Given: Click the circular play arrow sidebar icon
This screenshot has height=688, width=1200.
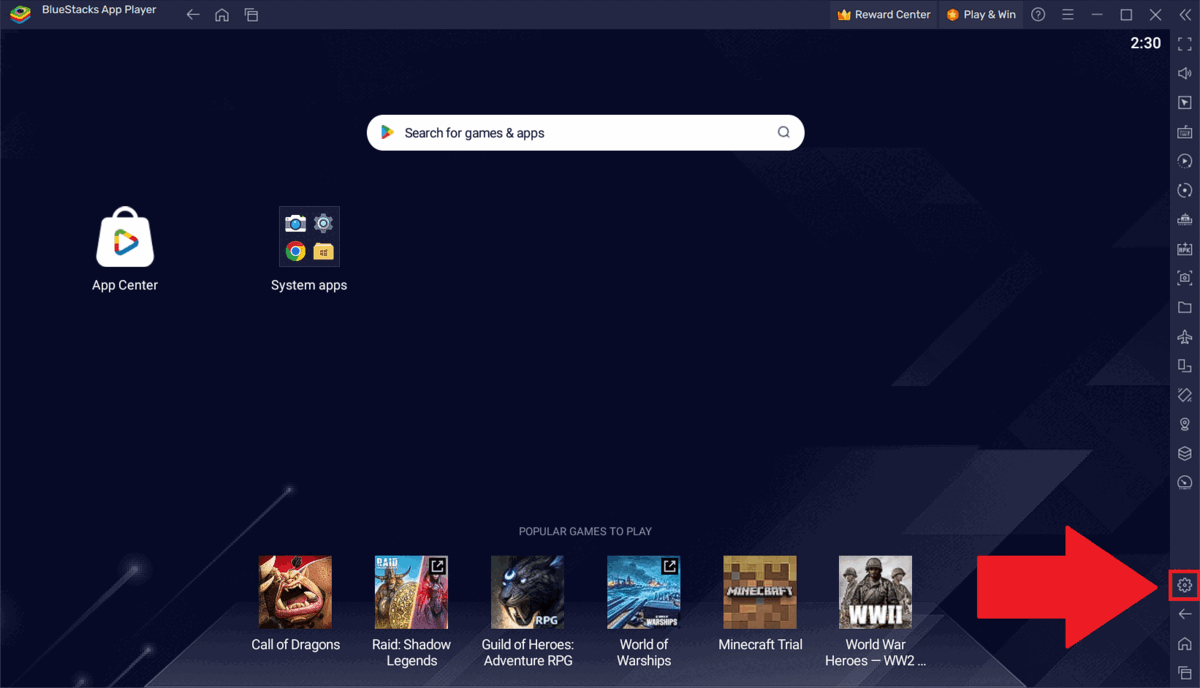Looking at the screenshot, I should [x=1185, y=161].
